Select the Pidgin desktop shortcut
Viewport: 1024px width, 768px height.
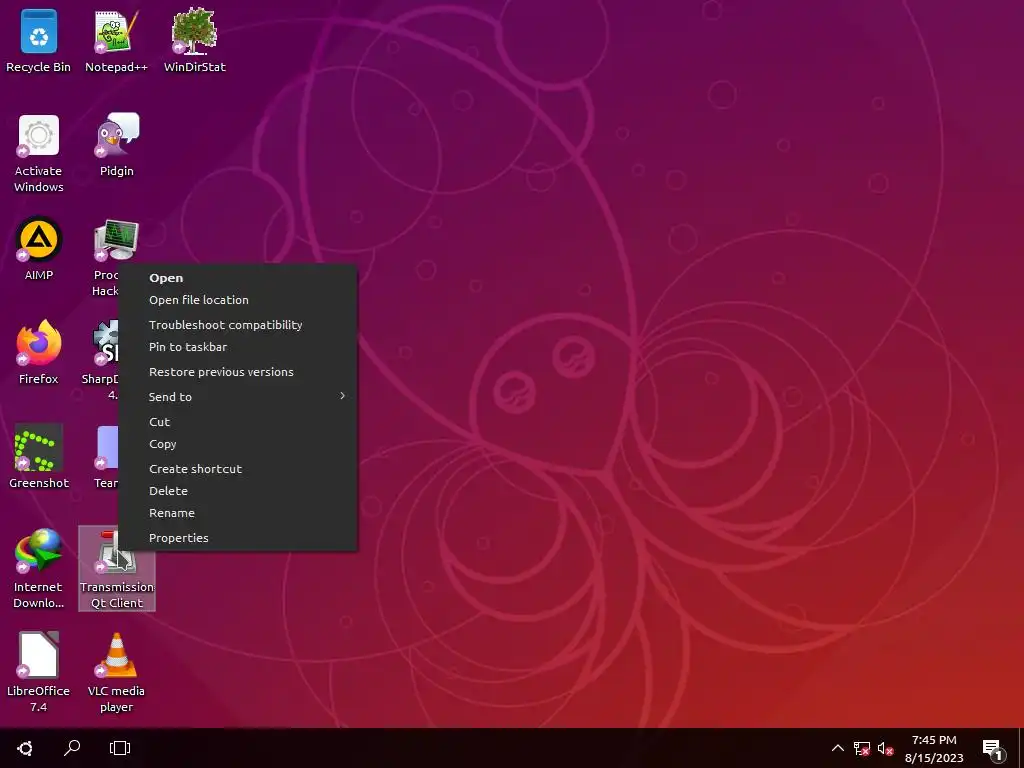coord(116,145)
